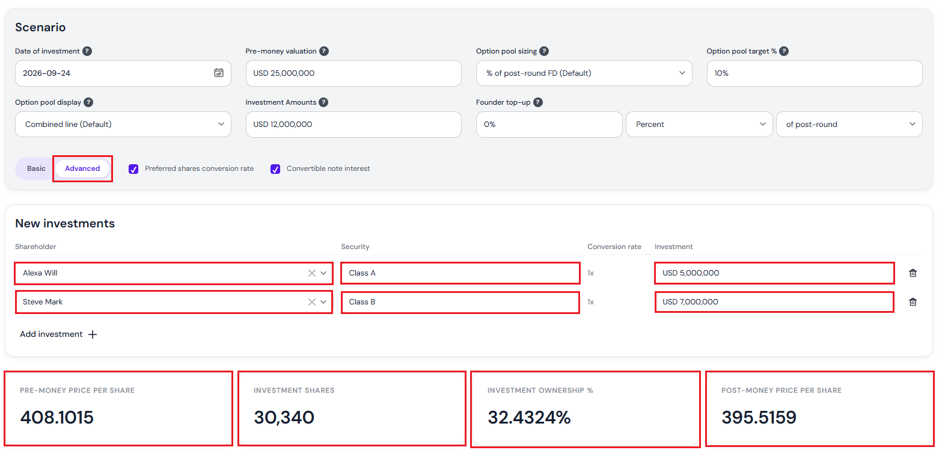Expand the Steve Mark shareholder dropdown arrow
The width and height of the screenshot is (939, 450).
point(324,302)
